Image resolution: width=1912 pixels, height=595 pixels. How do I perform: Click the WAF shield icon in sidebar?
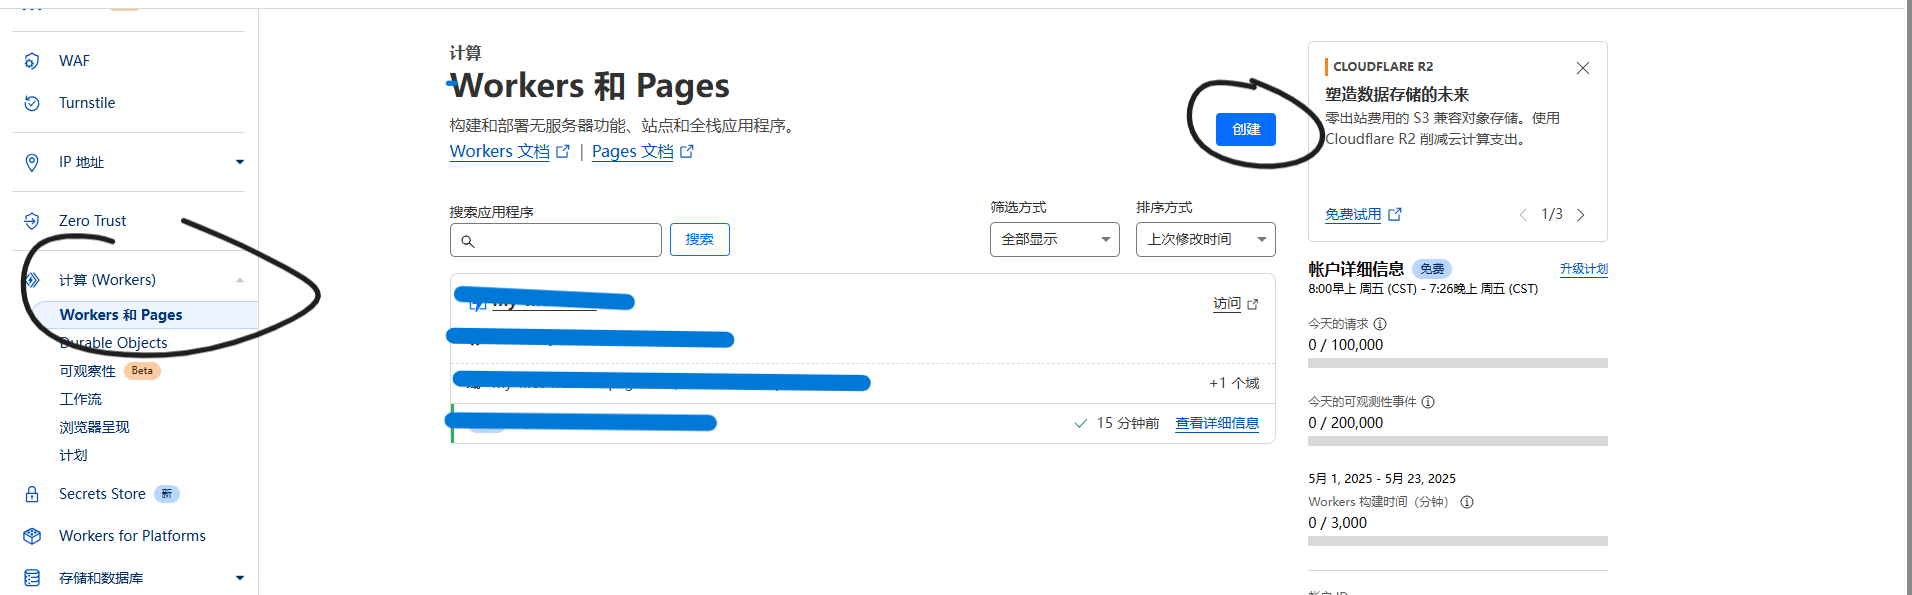point(32,61)
